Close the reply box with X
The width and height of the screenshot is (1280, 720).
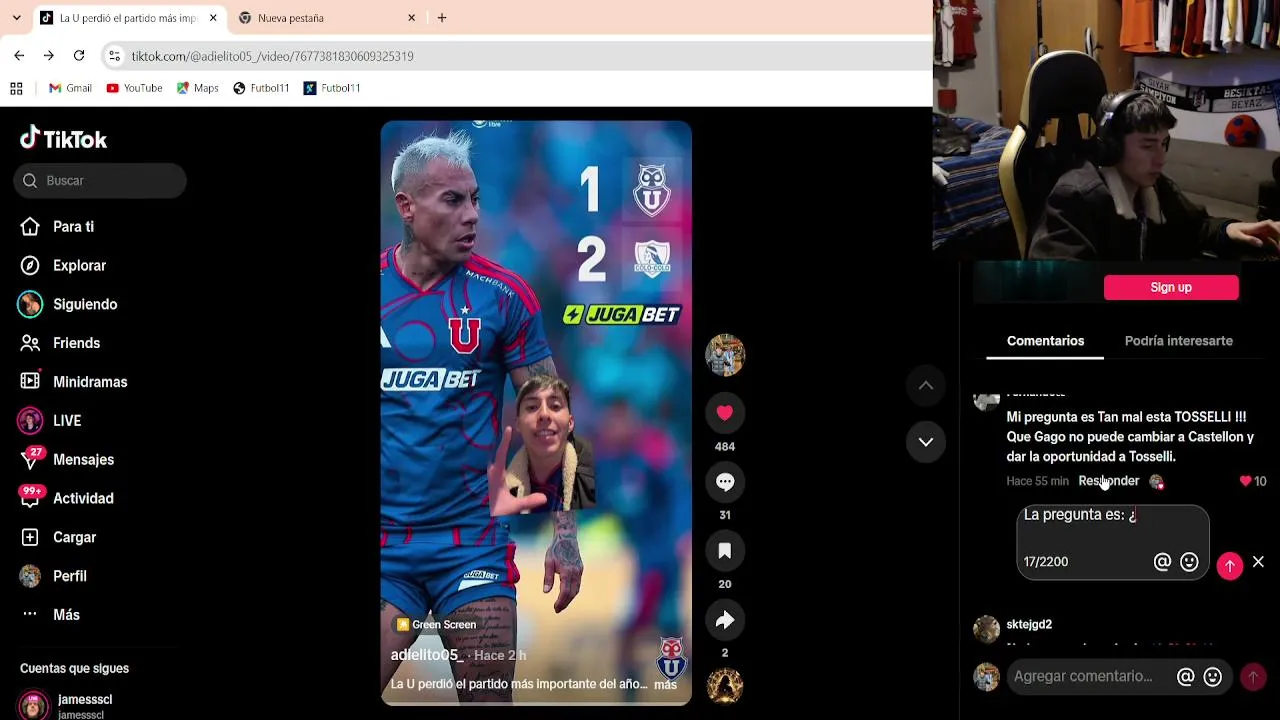(x=1258, y=563)
